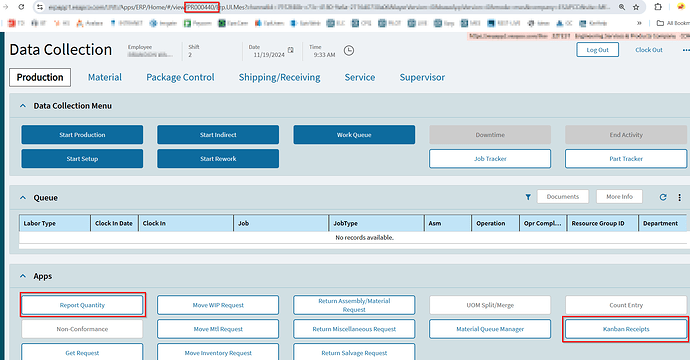Open Move WIP Request

coord(218,305)
